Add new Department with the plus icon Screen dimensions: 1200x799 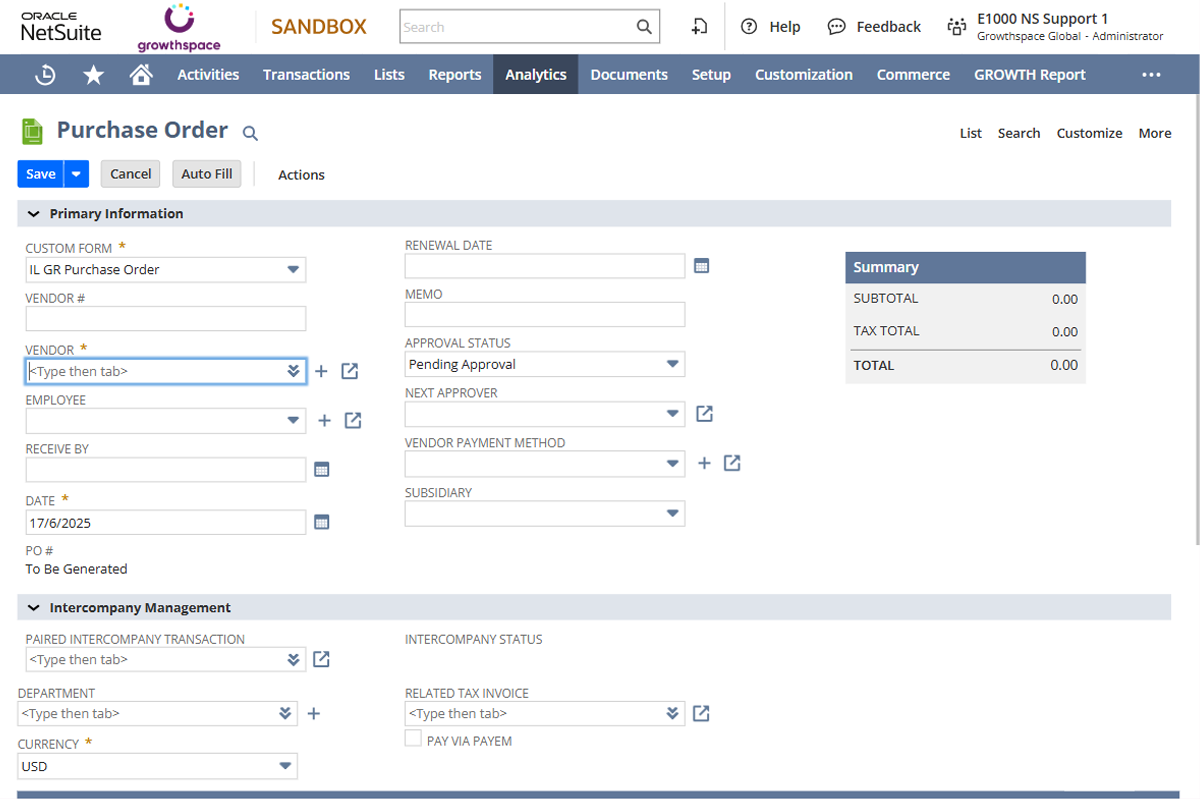click(x=313, y=713)
